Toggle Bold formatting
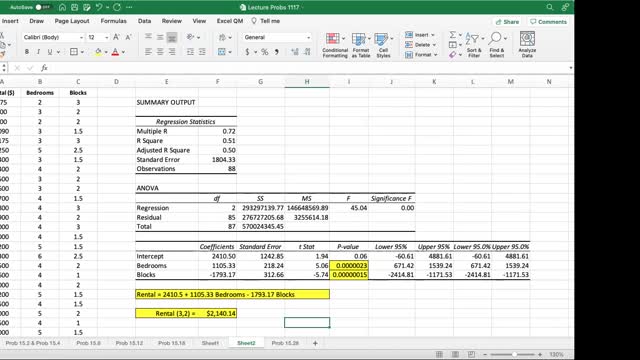640x360 pixels. click(27, 52)
